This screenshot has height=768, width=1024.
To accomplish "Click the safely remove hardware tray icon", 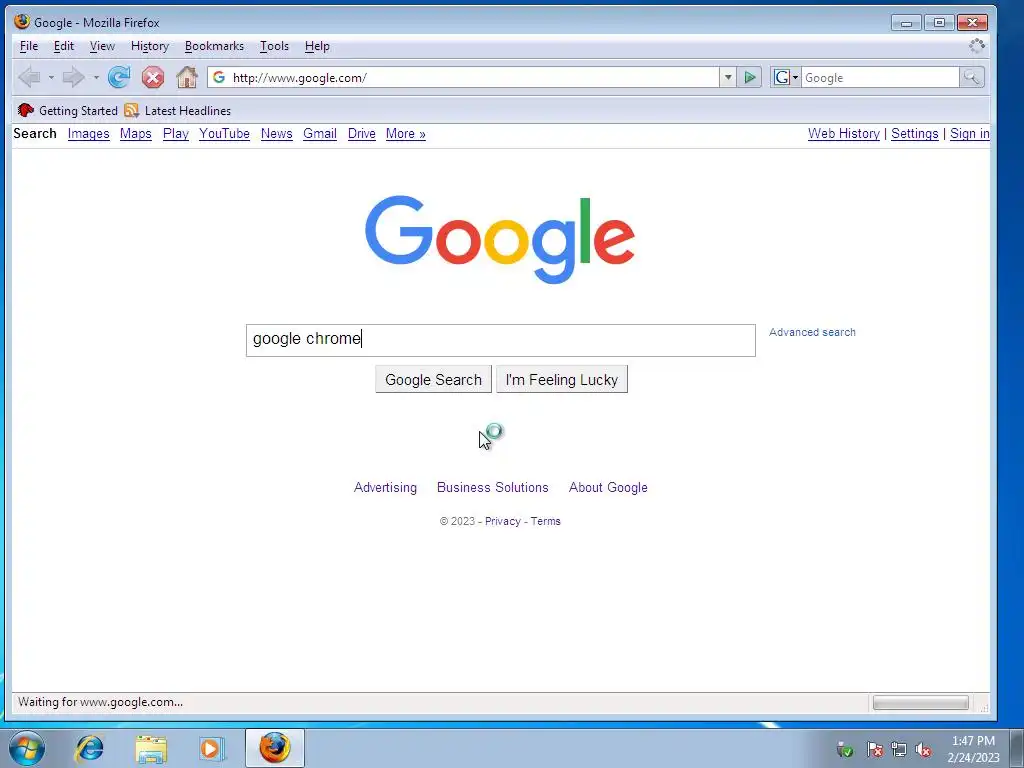I will pos(844,749).
